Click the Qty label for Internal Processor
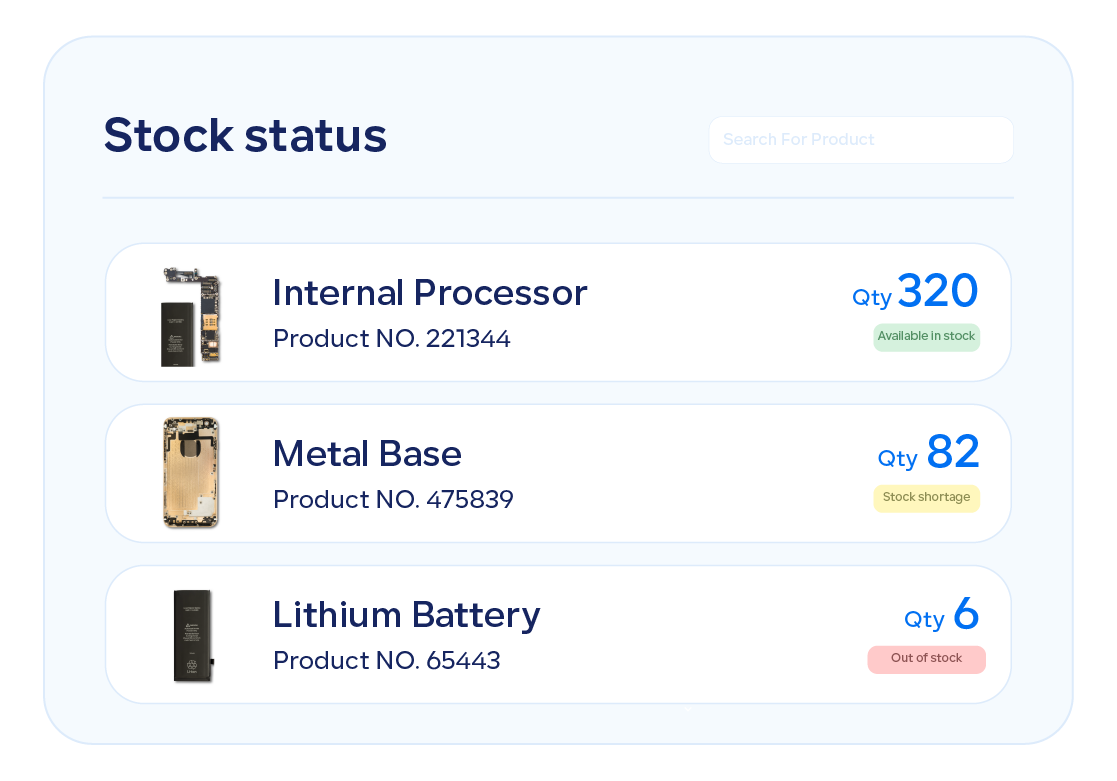 [x=871, y=297]
